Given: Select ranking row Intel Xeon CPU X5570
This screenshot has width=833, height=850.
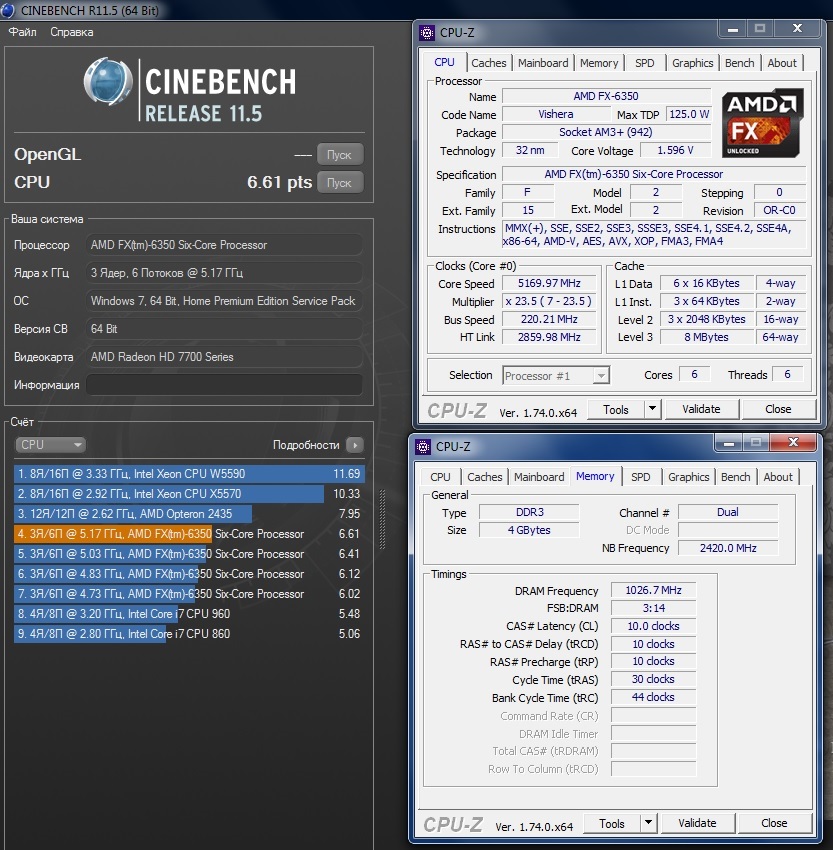Looking at the screenshot, I should (189, 494).
